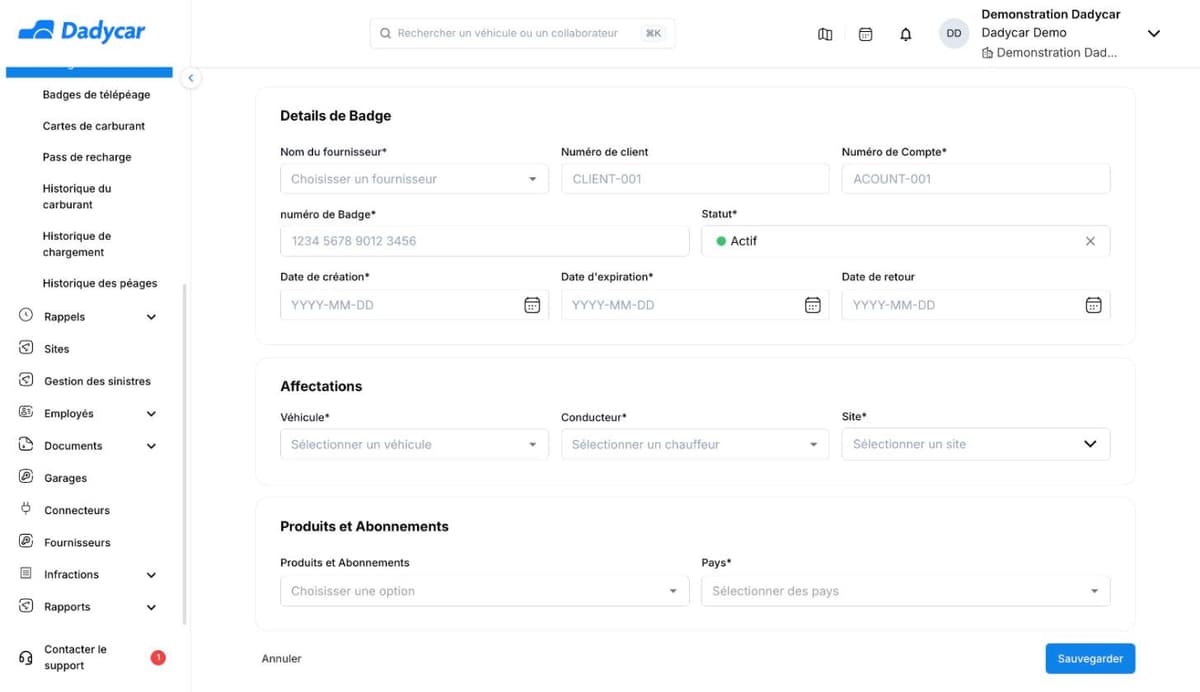
Task: Go to Historique du carburant
Action: pyautogui.click(x=77, y=196)
